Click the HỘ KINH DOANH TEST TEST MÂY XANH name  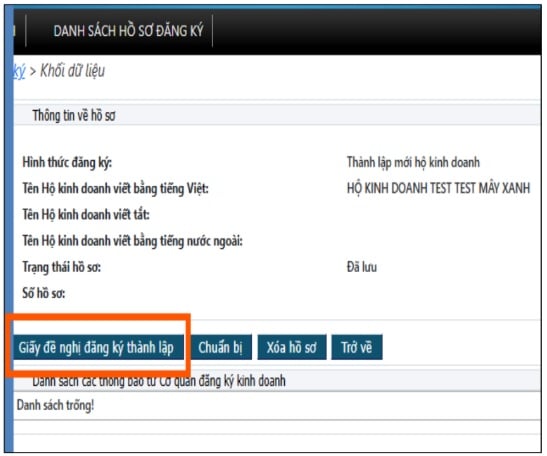[x=438, y=188]
